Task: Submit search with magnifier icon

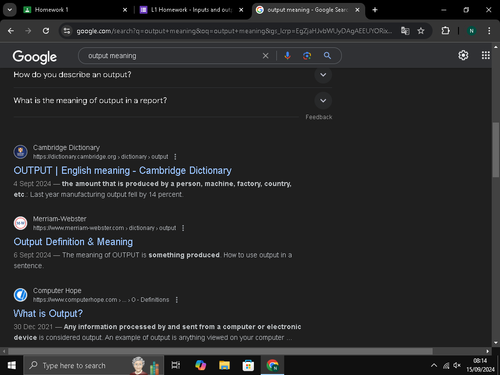Action: pos(327,56)
